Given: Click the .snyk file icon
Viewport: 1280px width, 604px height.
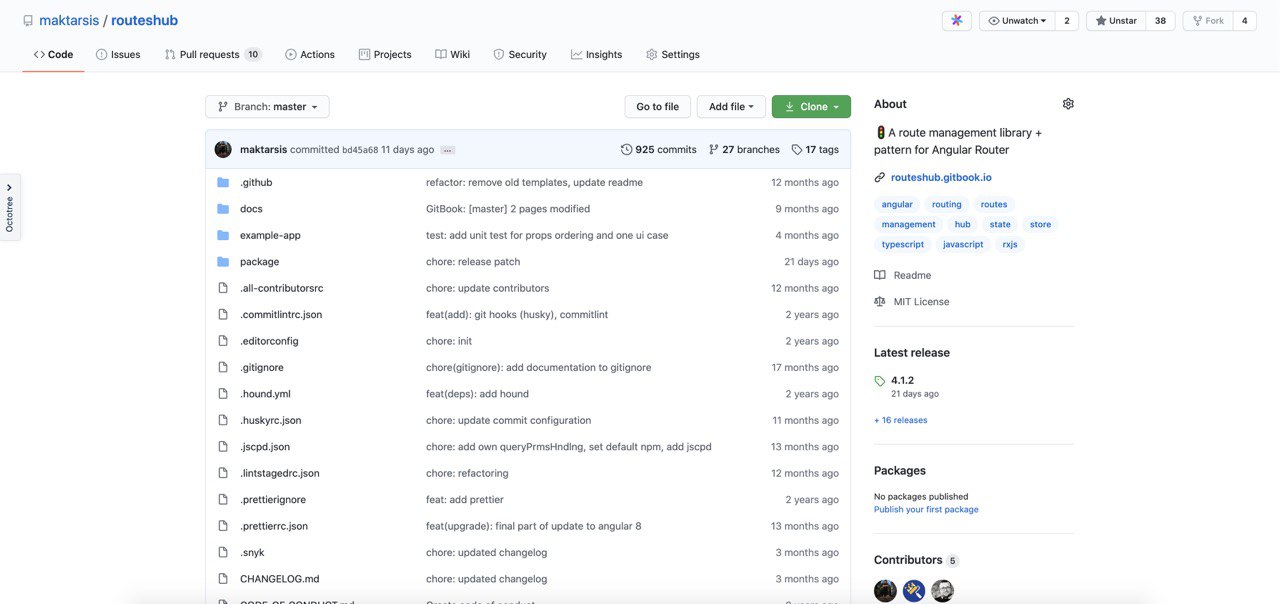Looking at the screenshot, I should (223, 552).
